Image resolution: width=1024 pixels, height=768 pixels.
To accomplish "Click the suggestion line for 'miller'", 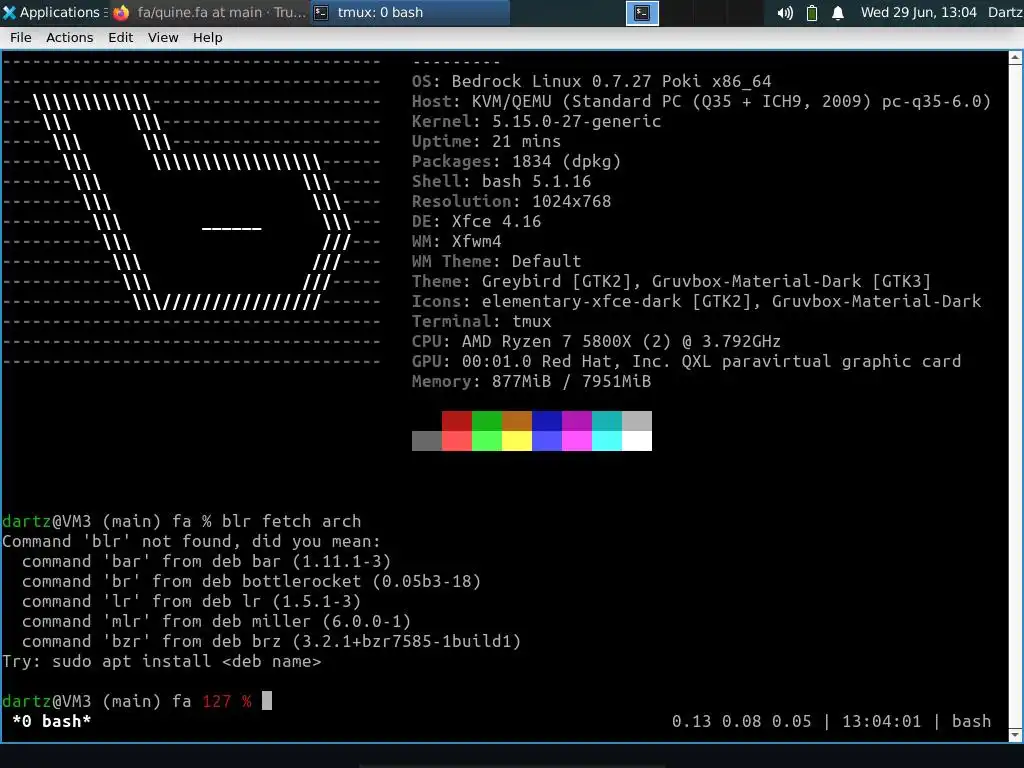I will [216, 622].
